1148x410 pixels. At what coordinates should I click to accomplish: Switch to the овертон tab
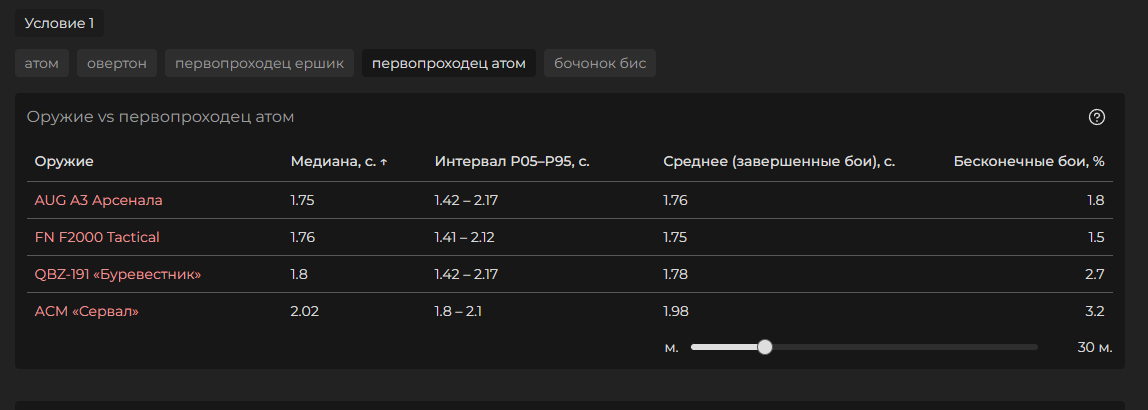coord(116,63)
